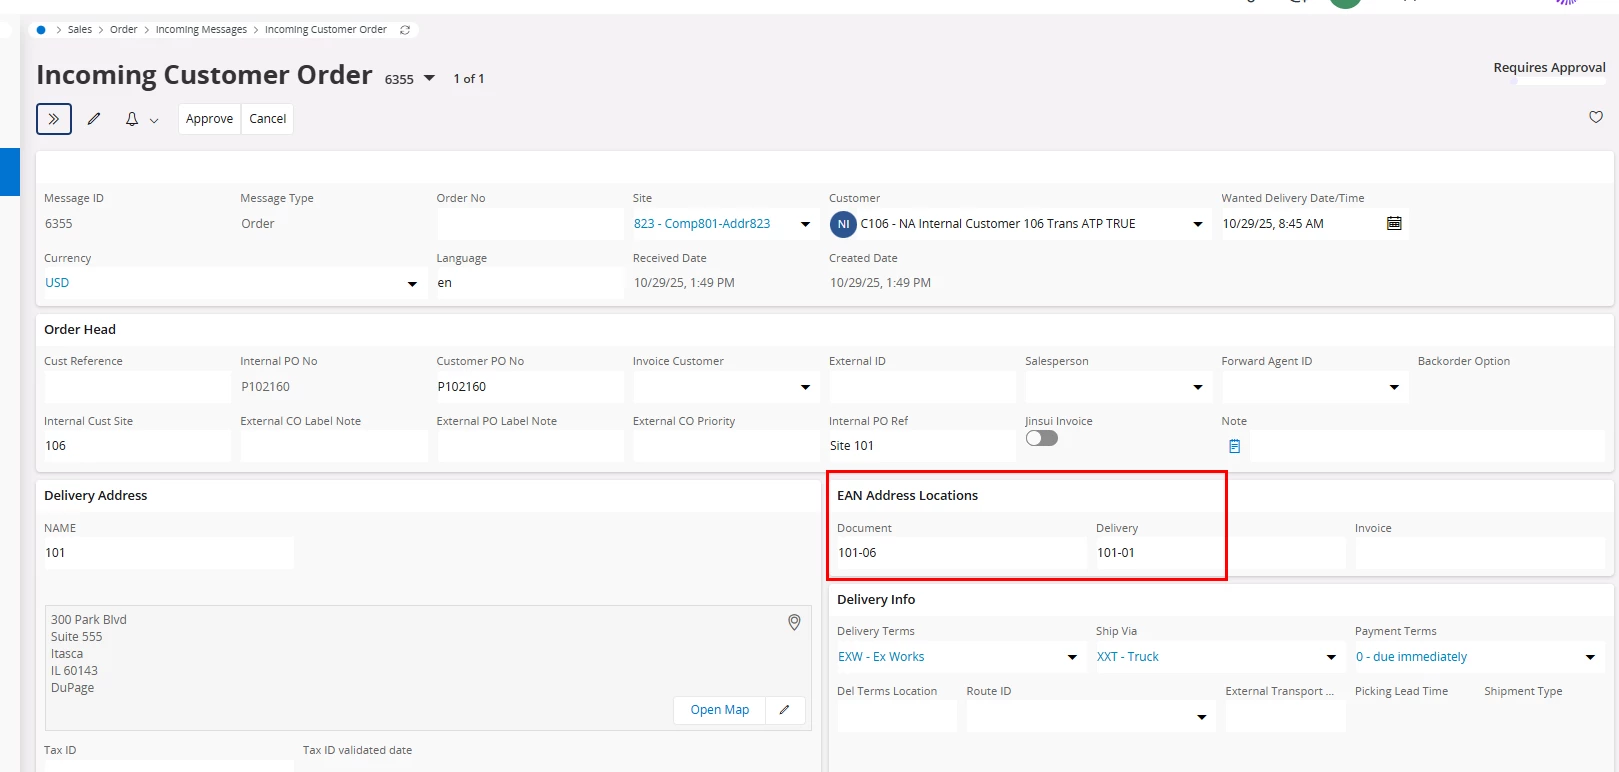Click the pencil edit icon in toolbar
Screen dimensions: 1619x772
coord(94,119)
